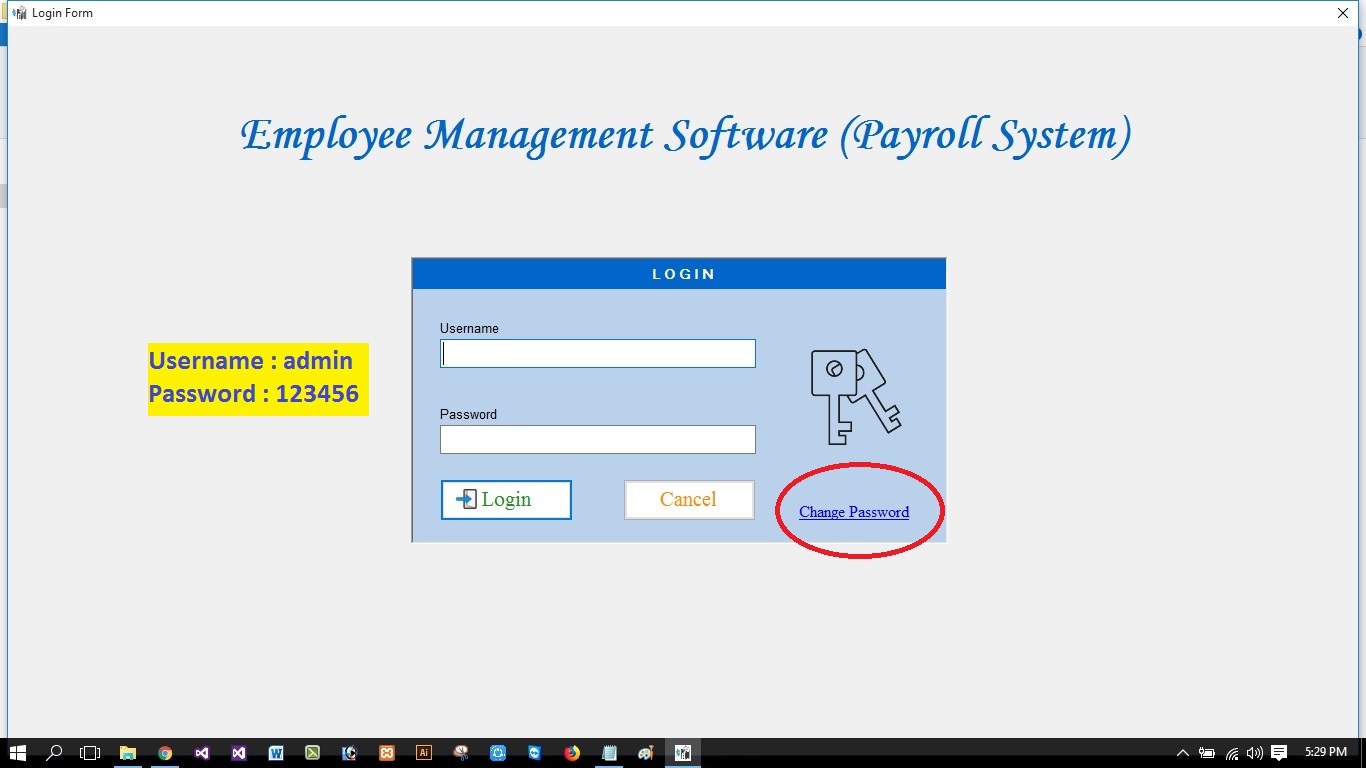
Task: Click the taskbar Search icon
Action: (54, 752)
